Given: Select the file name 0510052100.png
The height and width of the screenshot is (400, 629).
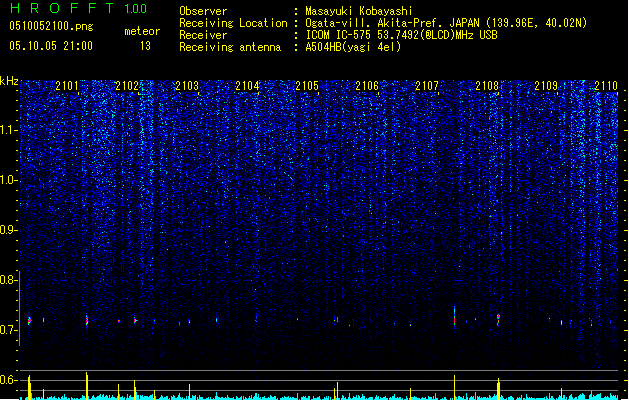Looking at the screenshot, I should 51,26.
